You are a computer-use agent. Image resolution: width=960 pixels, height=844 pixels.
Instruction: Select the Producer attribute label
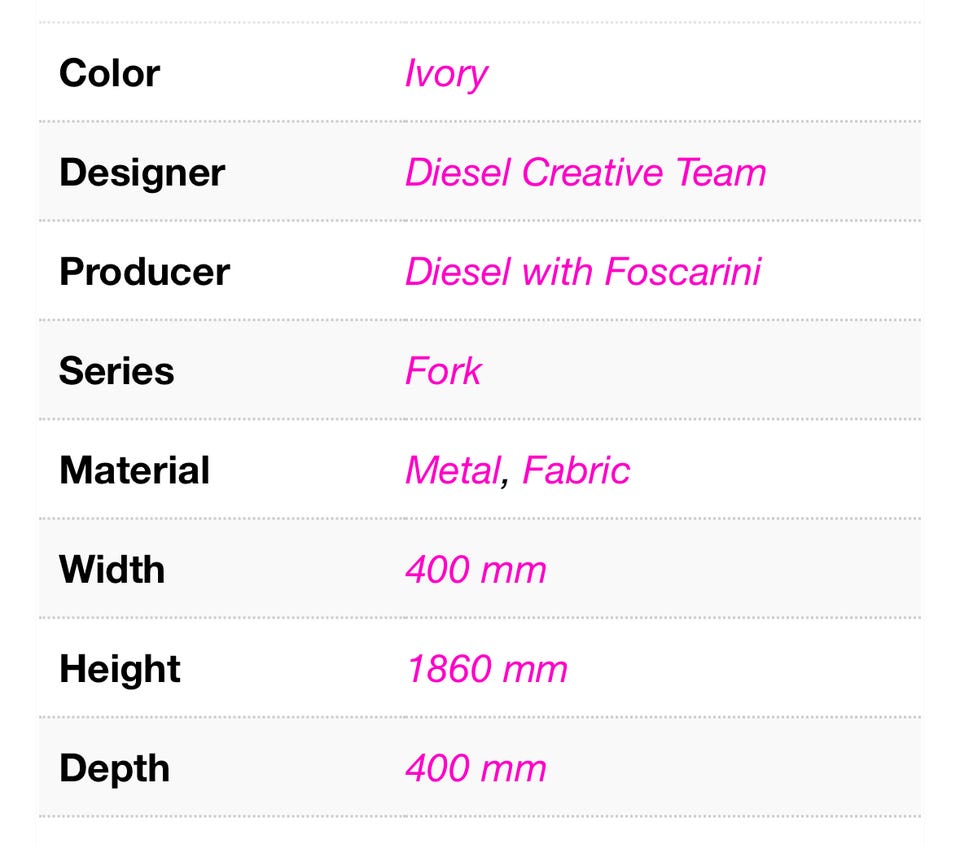point(144,272)
